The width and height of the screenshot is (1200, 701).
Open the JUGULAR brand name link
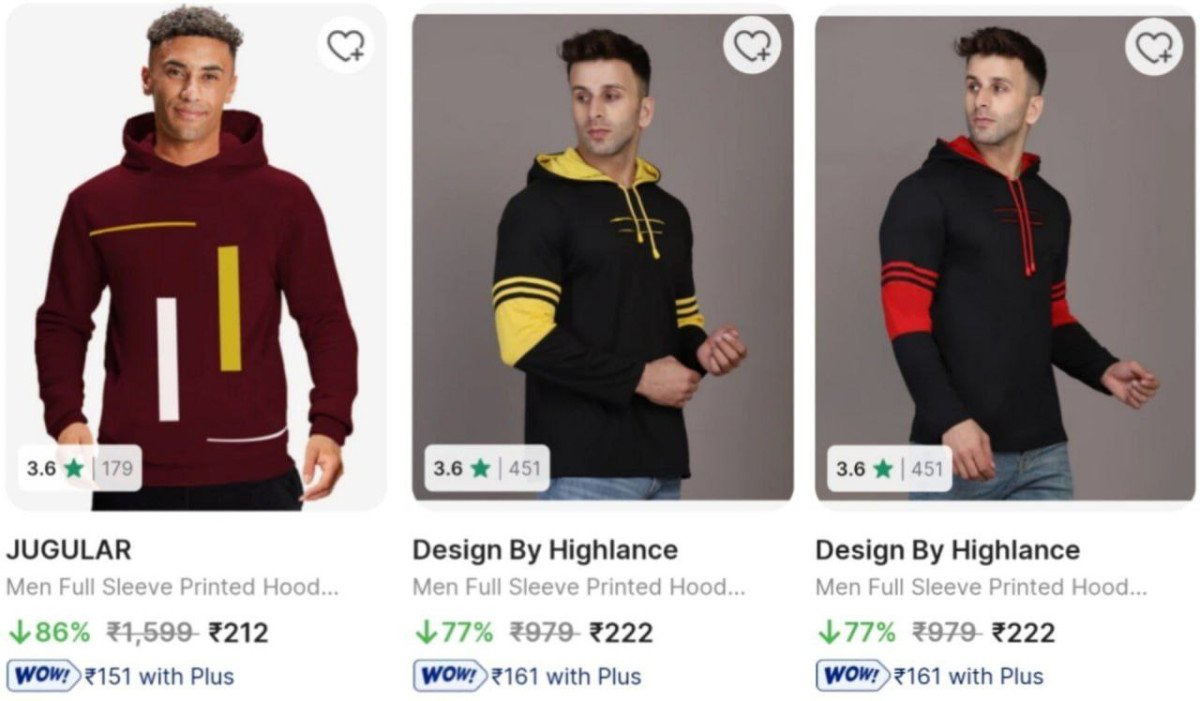click(x=68, y=550)
